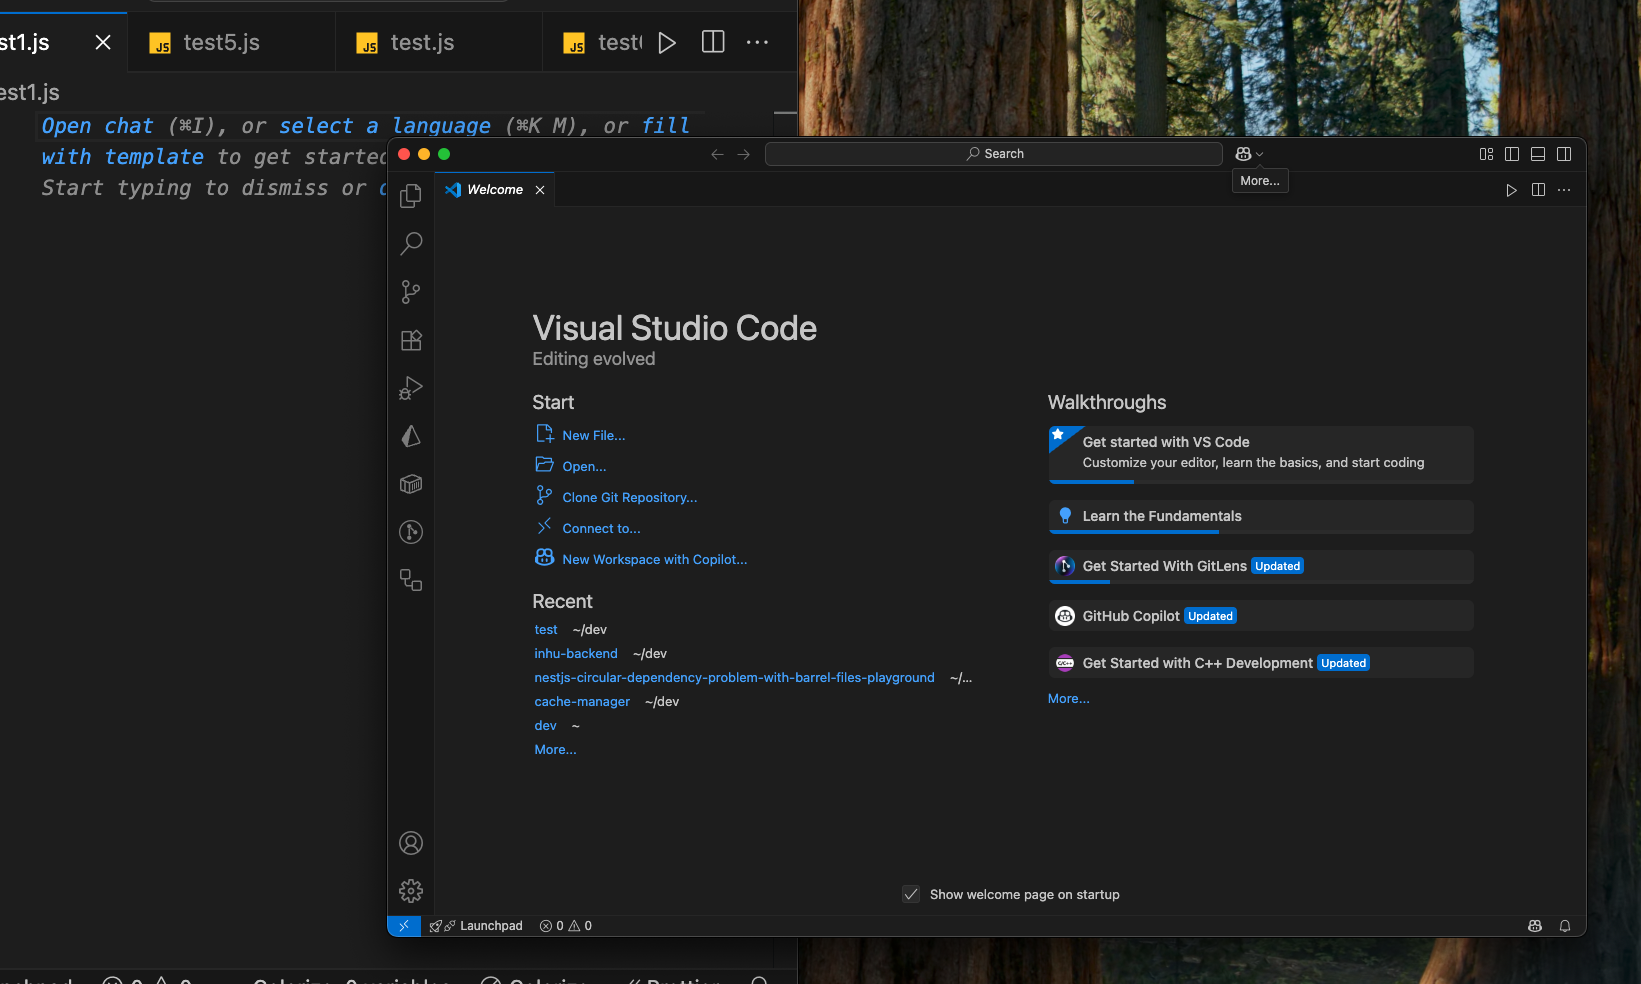
Task: Toggle the secondary side bar layout button
Action: pyautogui.click(x=1564, y=154)
